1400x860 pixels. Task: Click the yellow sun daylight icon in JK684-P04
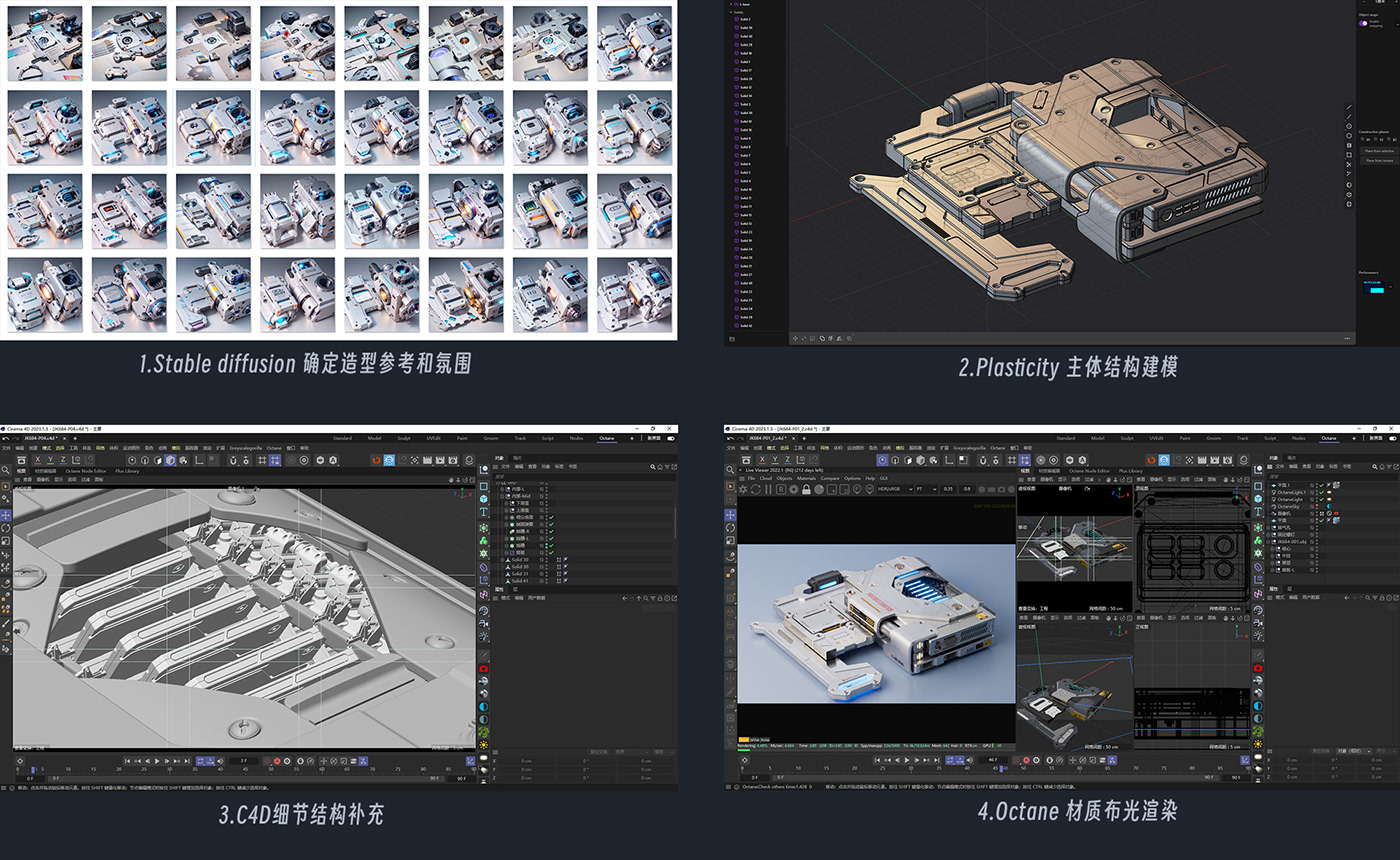(484, 745)
